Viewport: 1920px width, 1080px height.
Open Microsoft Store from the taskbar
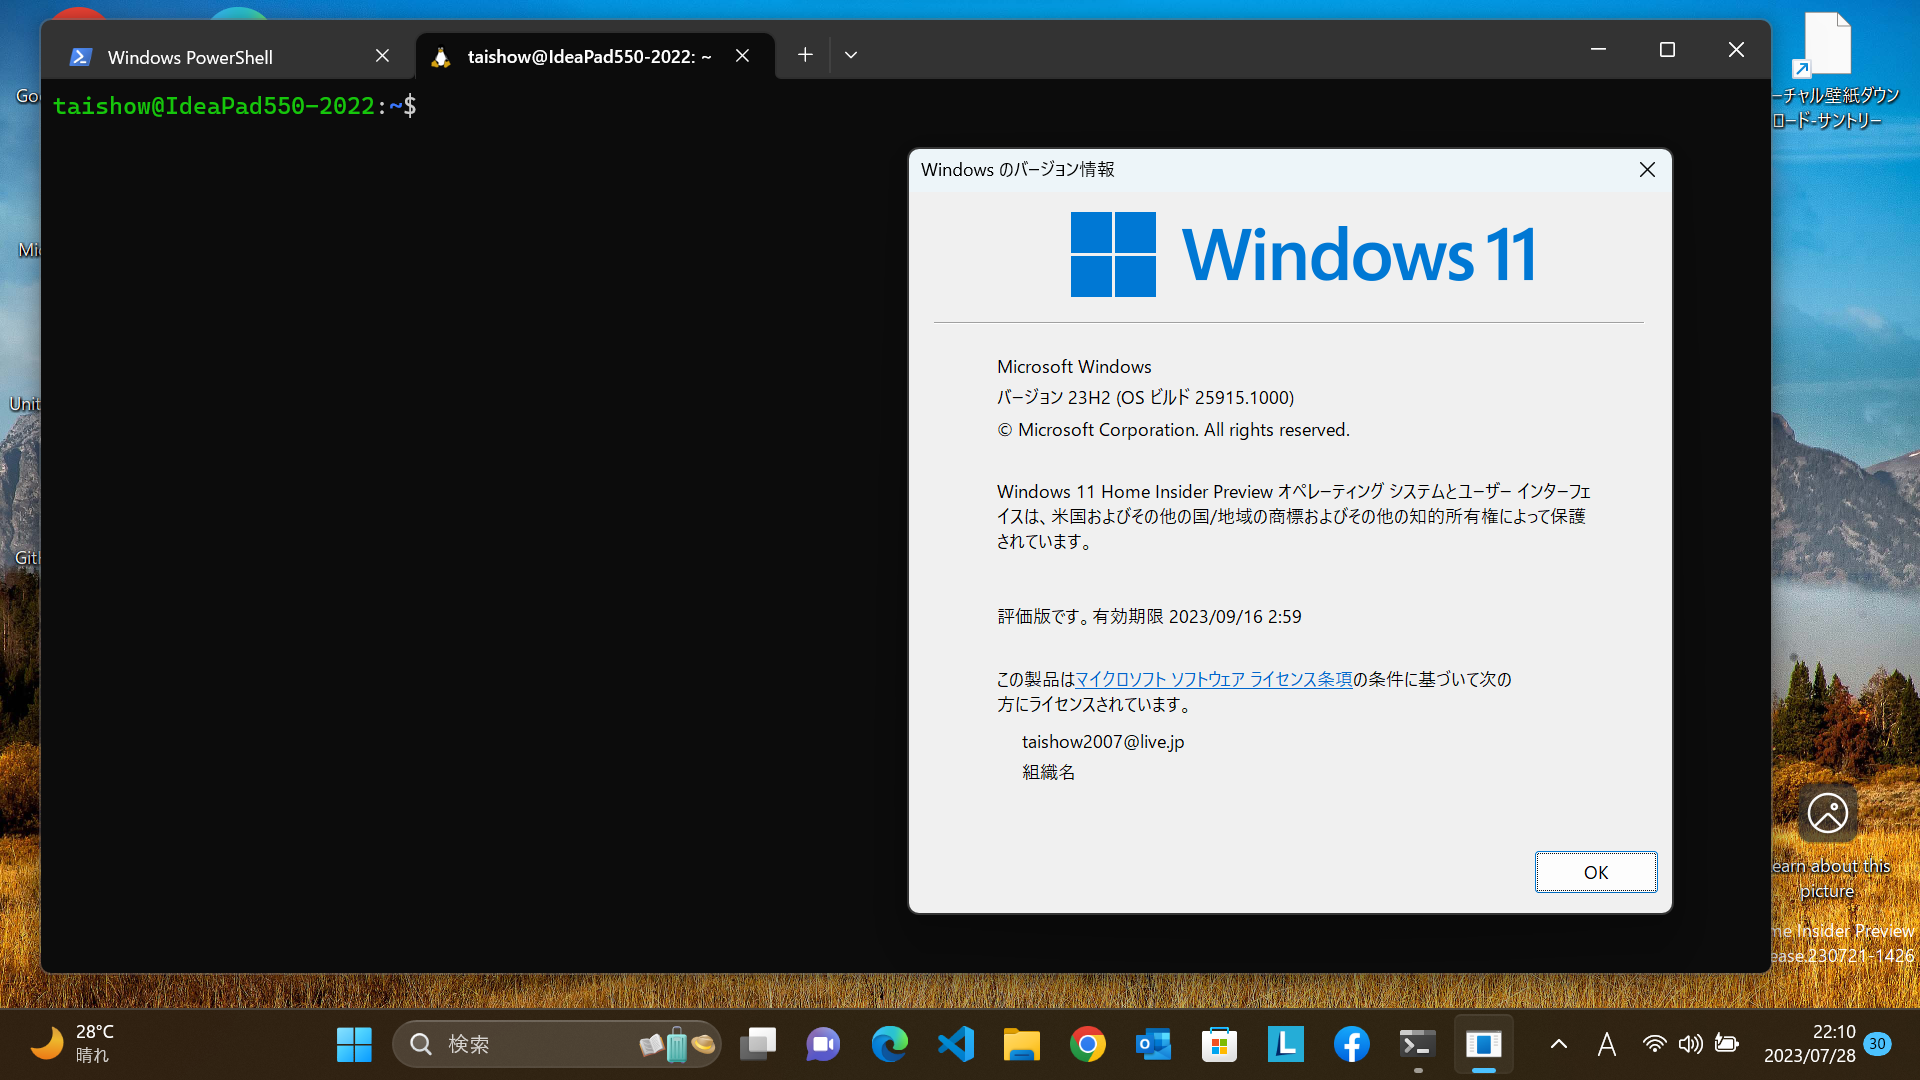coord(1219,1044)
